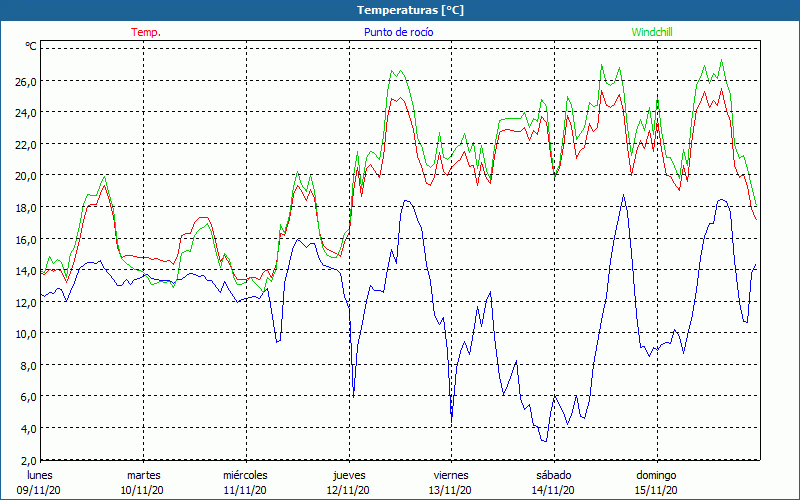Click the 26,0 axis value
800x500 pixels.
point(25,82)
